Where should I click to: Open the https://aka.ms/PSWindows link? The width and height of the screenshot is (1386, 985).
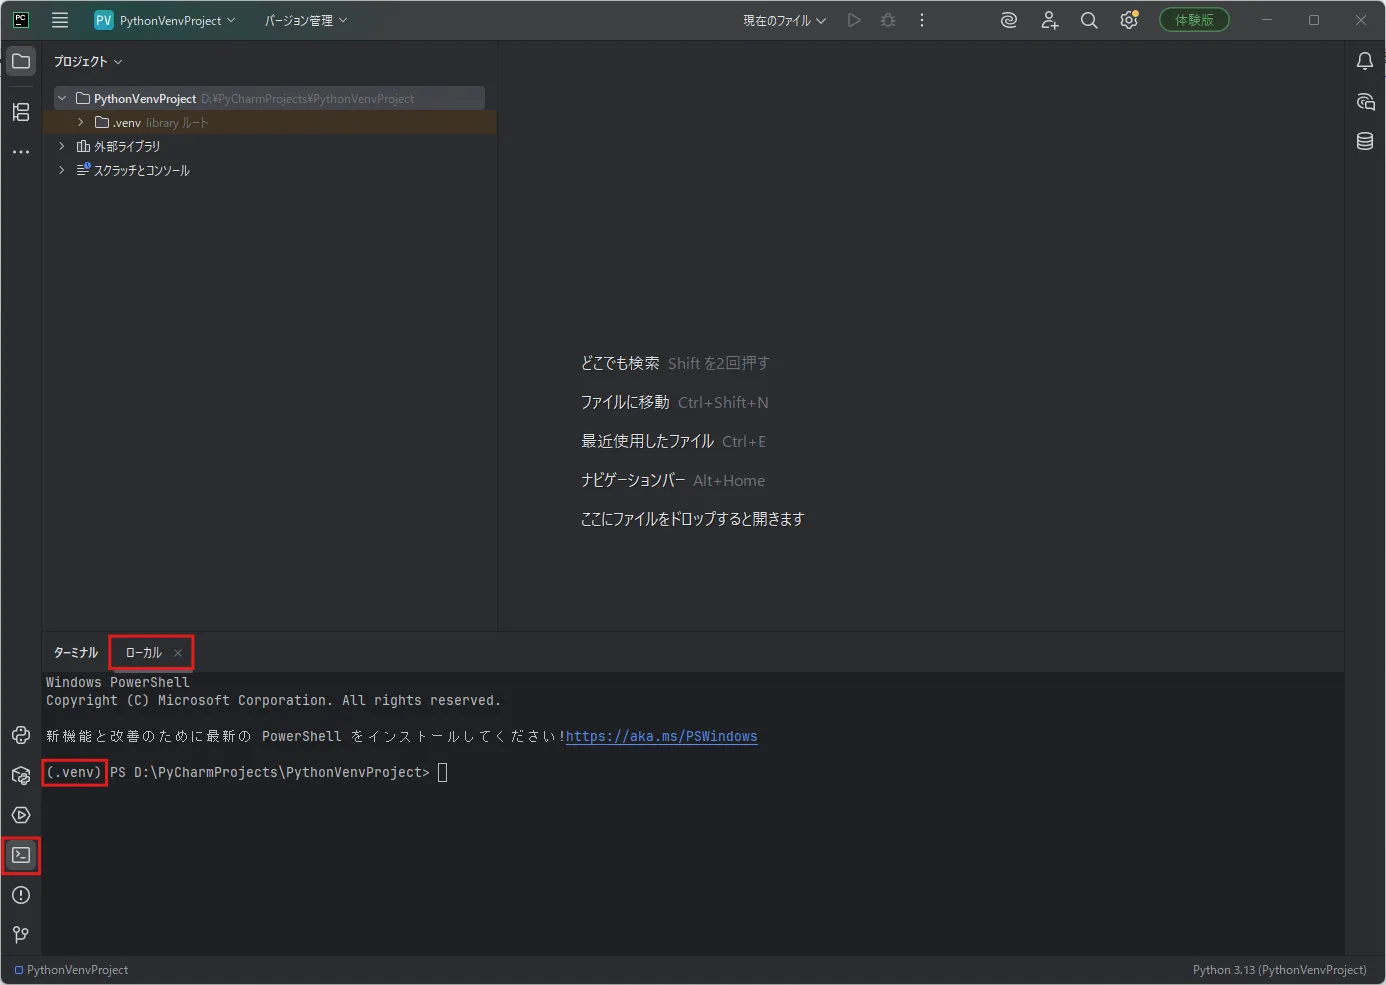[x=661, y=737]
